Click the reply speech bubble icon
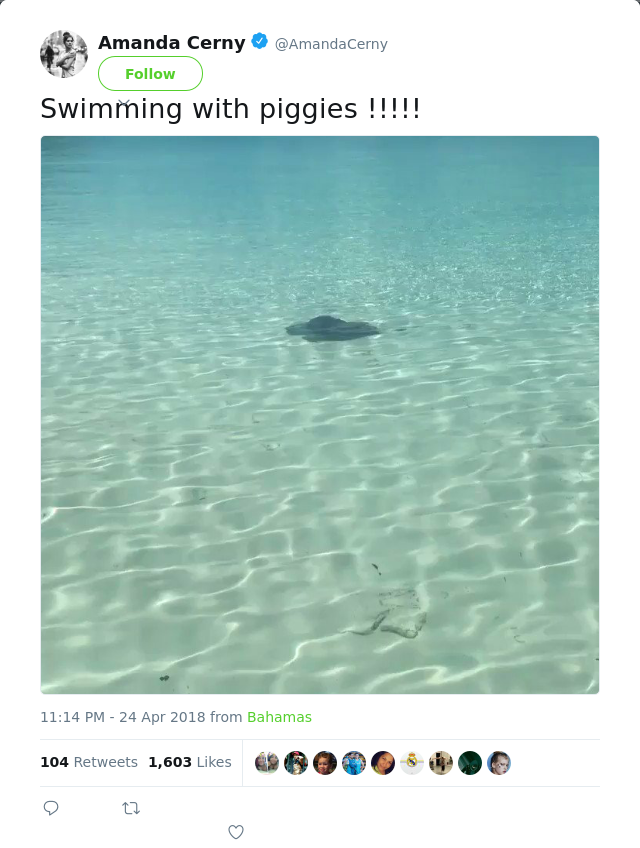Screen dimensions: 640x848 51,808
